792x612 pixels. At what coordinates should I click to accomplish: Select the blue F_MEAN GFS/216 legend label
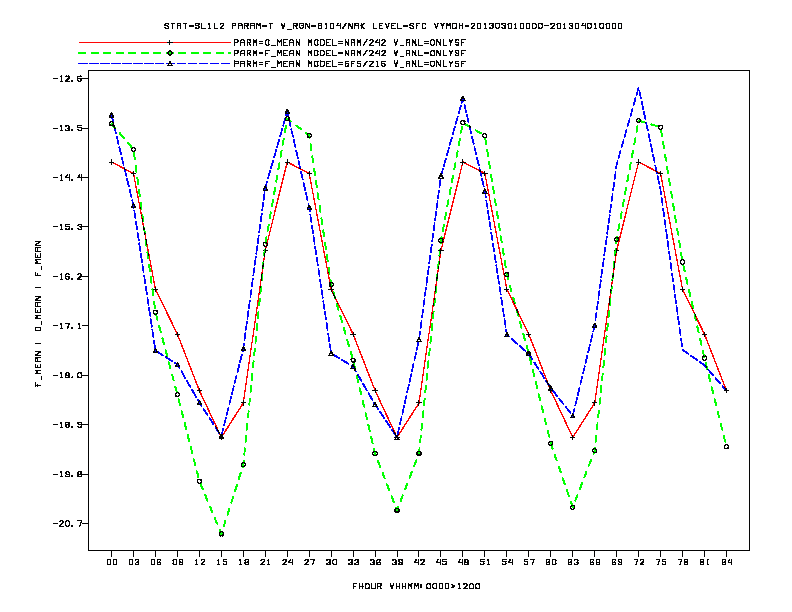tap(349, 64)
